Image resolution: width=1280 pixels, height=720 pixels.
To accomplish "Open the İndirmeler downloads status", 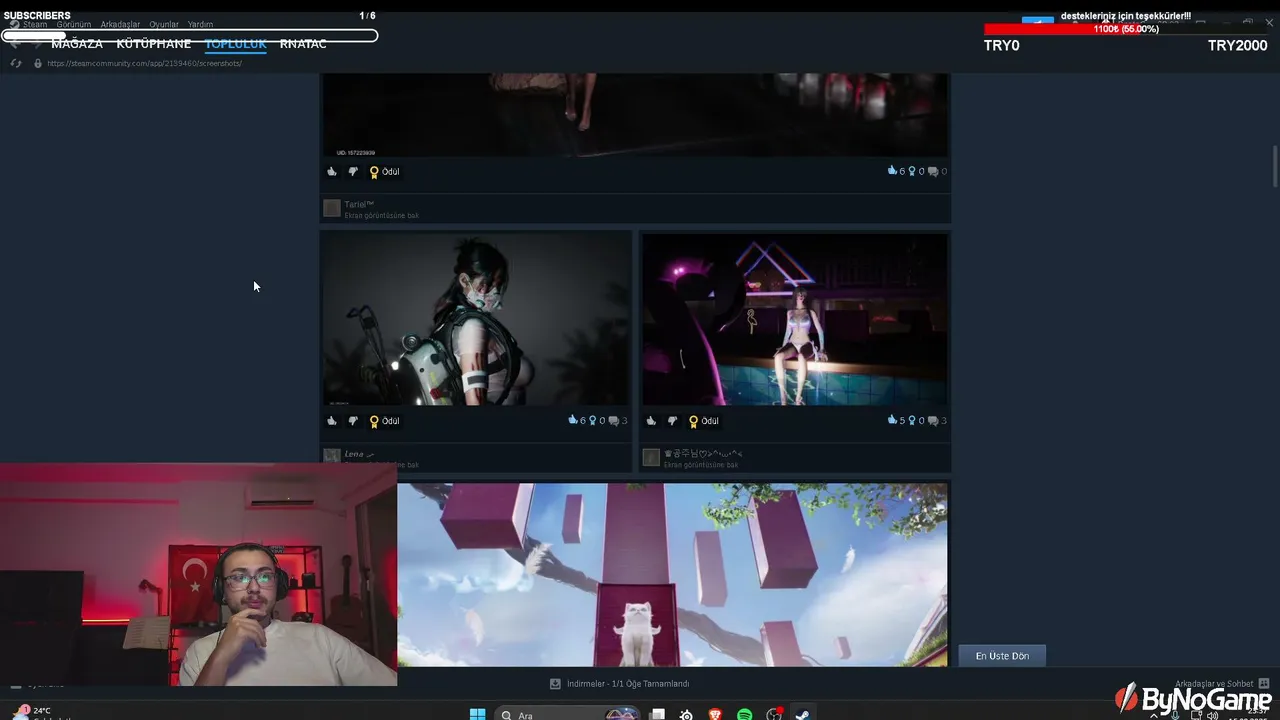I will click(628, 684).
